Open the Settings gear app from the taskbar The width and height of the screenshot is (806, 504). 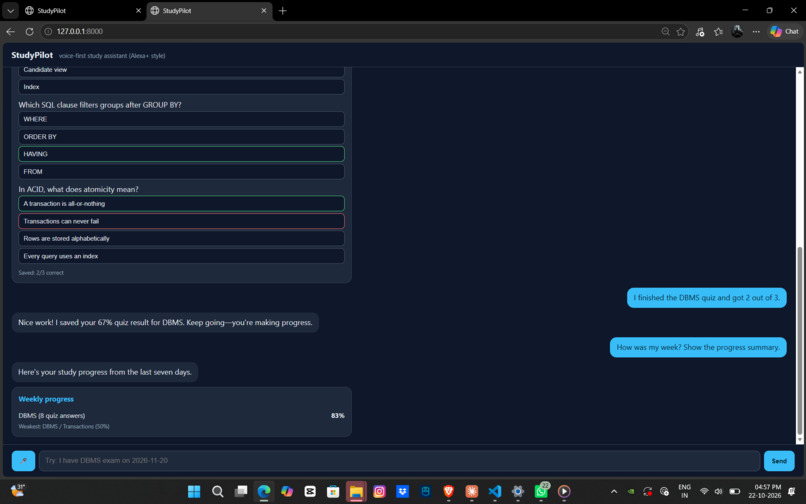[x=518, y=492]
